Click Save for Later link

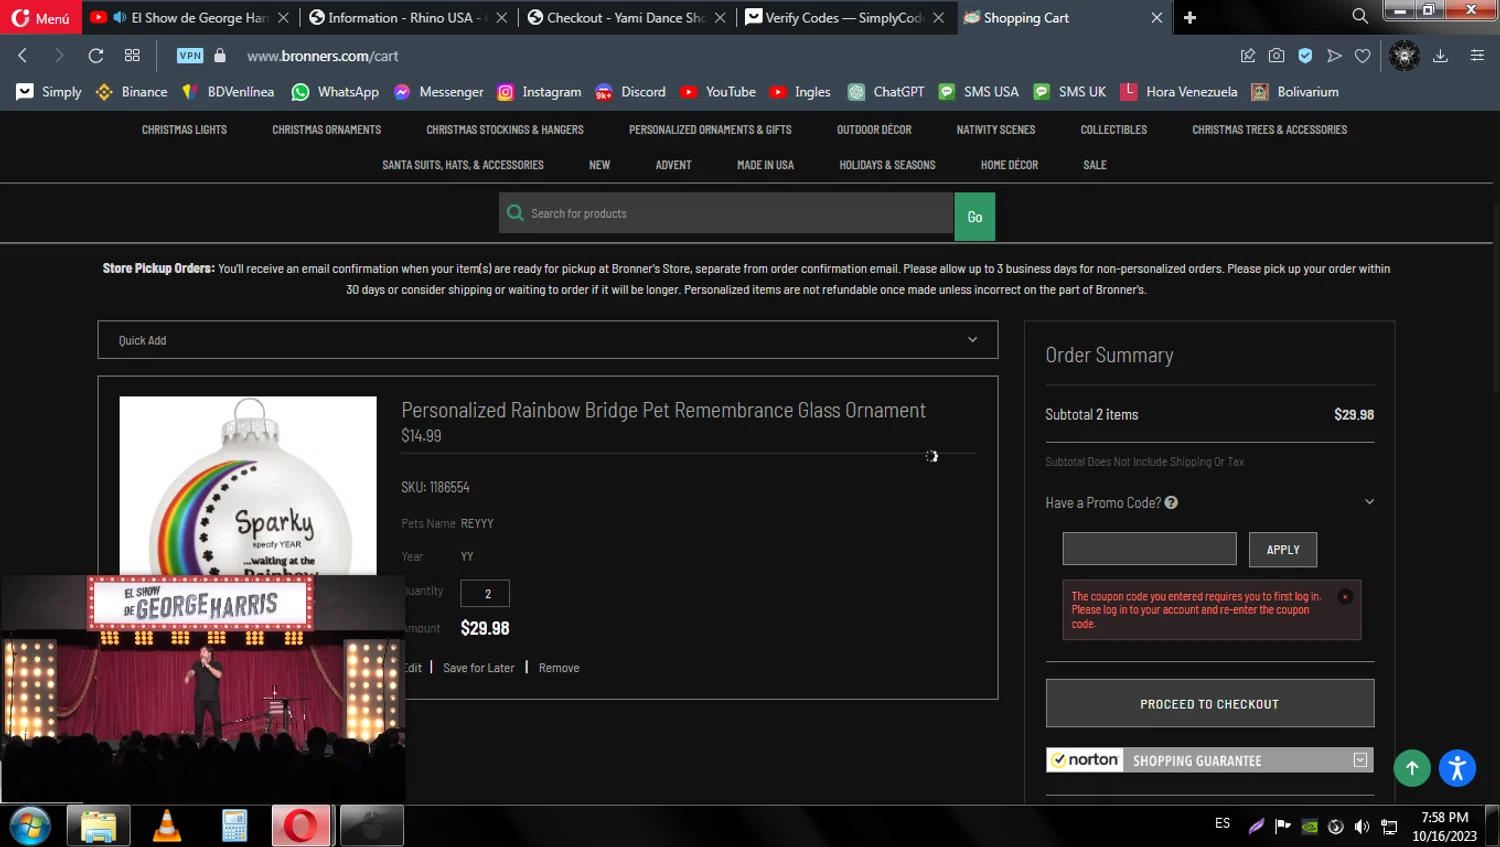point(479,668)
